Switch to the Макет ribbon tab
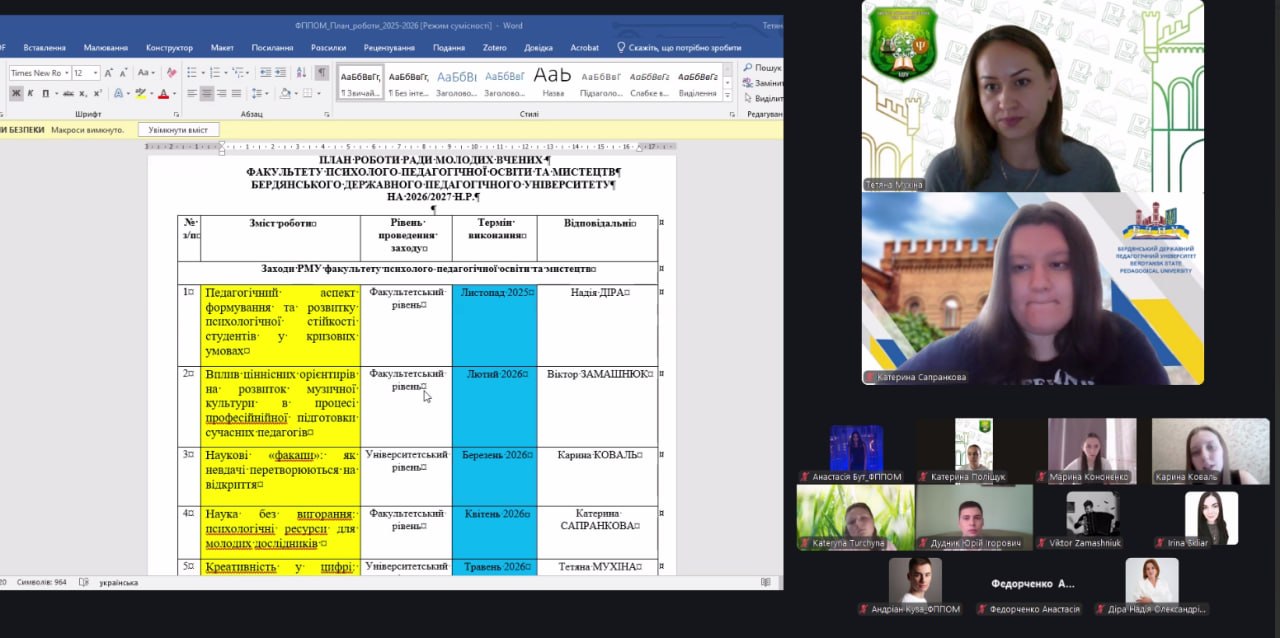Viewport: 1280px width, 638px height. point(222,47)
